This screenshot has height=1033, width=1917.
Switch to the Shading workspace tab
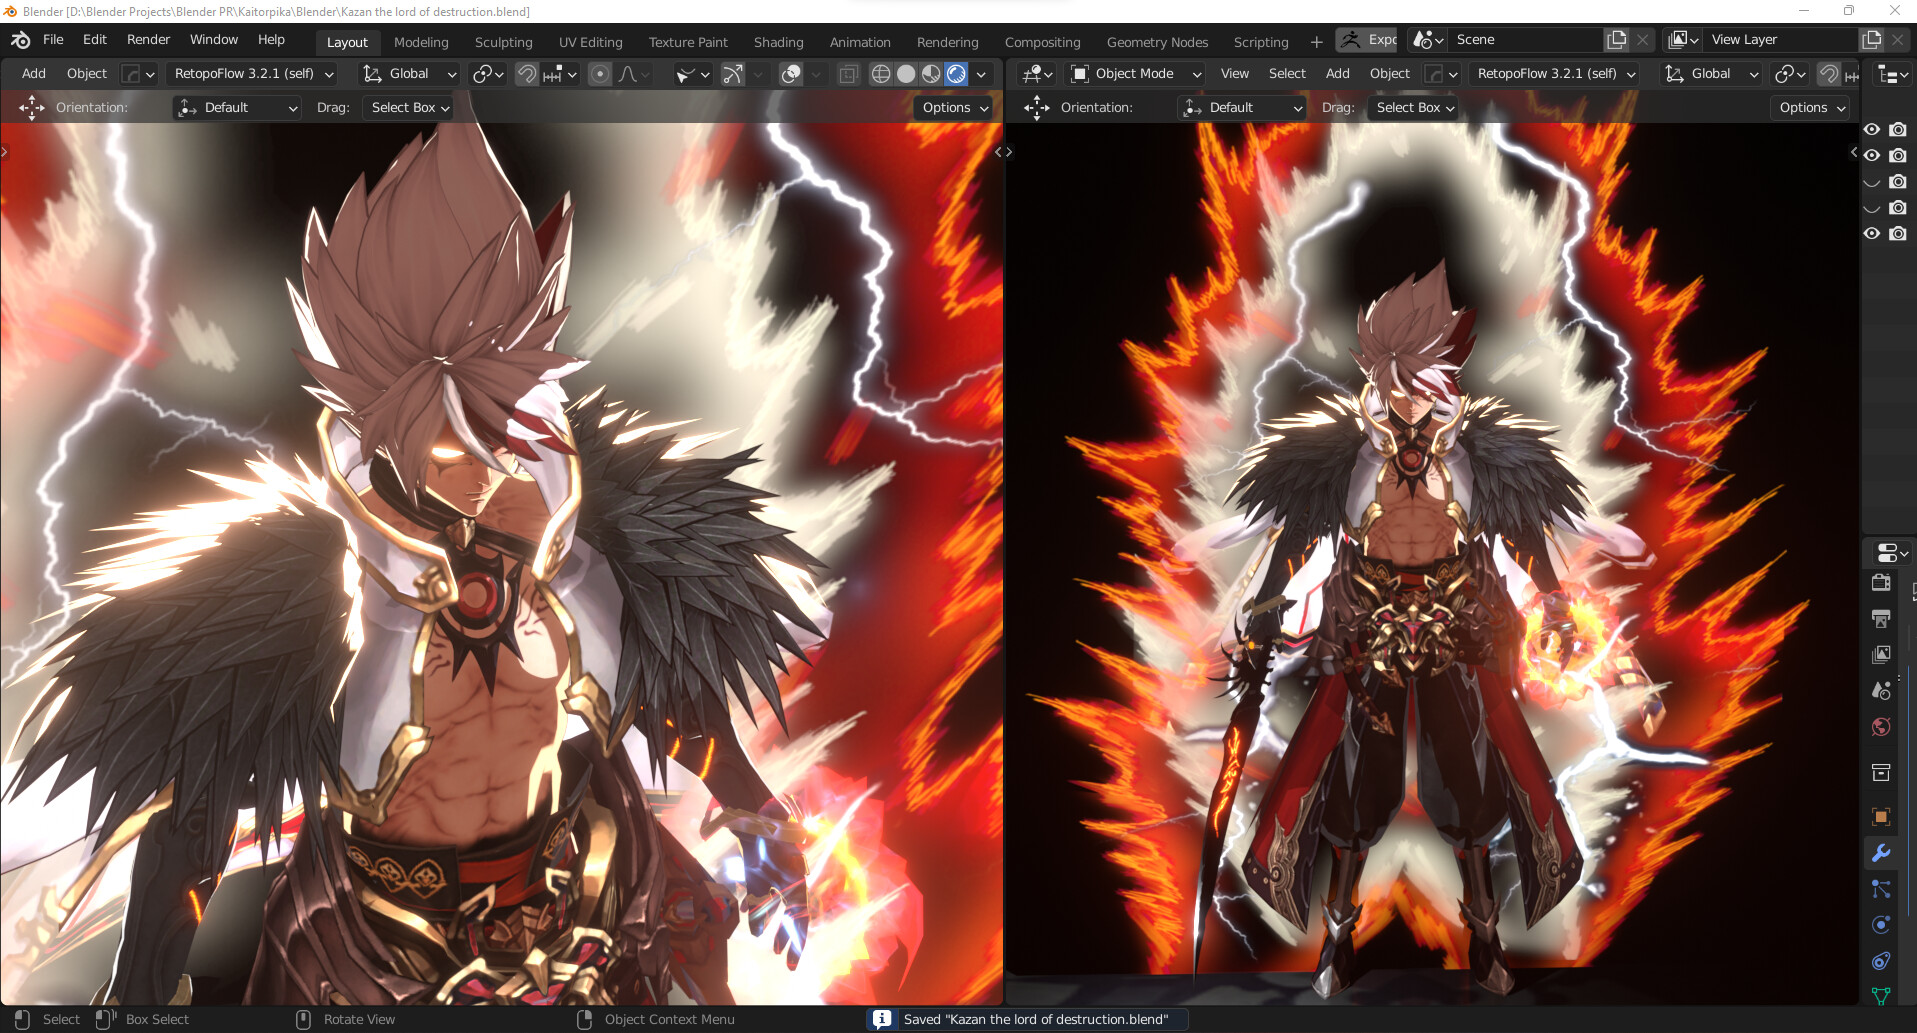(x=778, y=42)
